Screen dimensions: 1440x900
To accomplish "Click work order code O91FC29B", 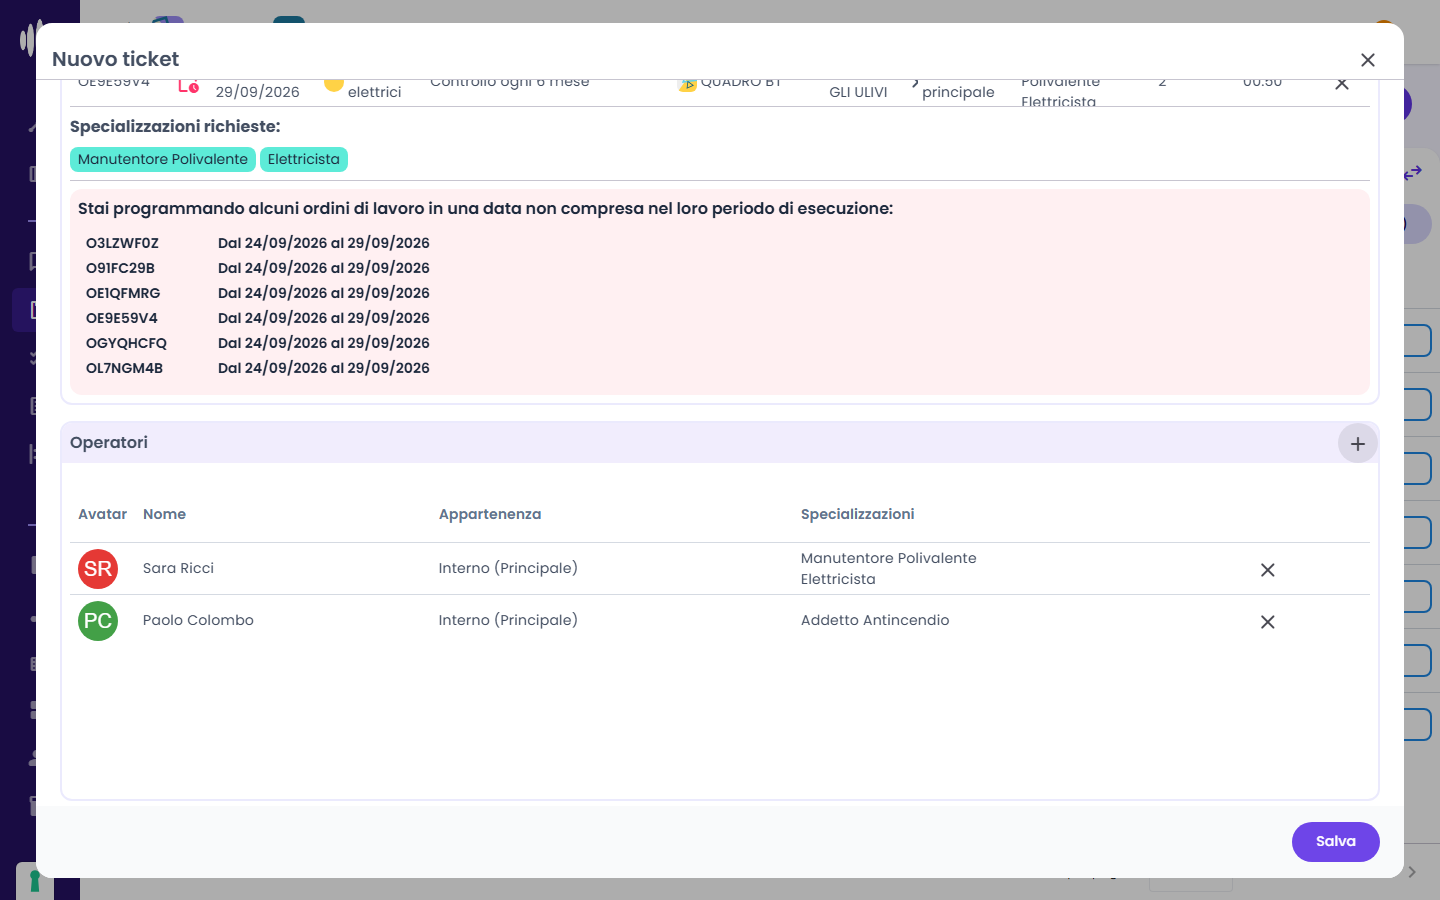I will tap(120, 268).
